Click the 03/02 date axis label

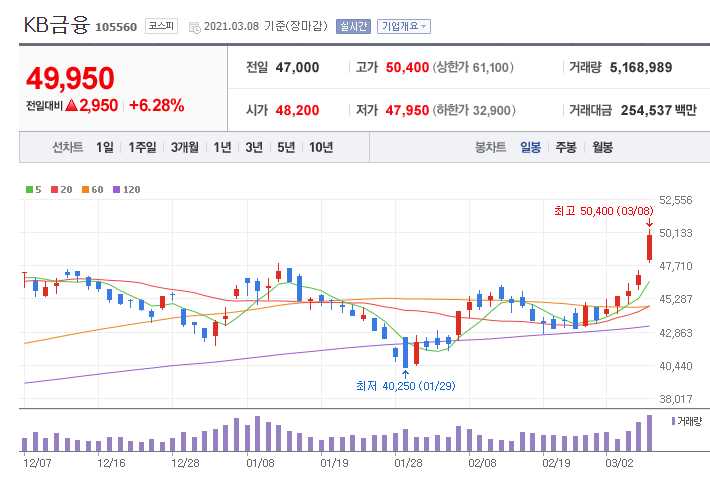tap(619, 463)
